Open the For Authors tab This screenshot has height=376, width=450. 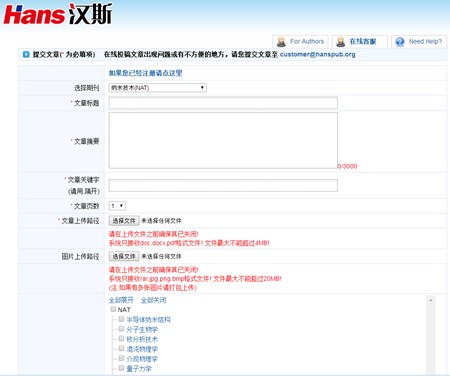(x=300, y=42)
